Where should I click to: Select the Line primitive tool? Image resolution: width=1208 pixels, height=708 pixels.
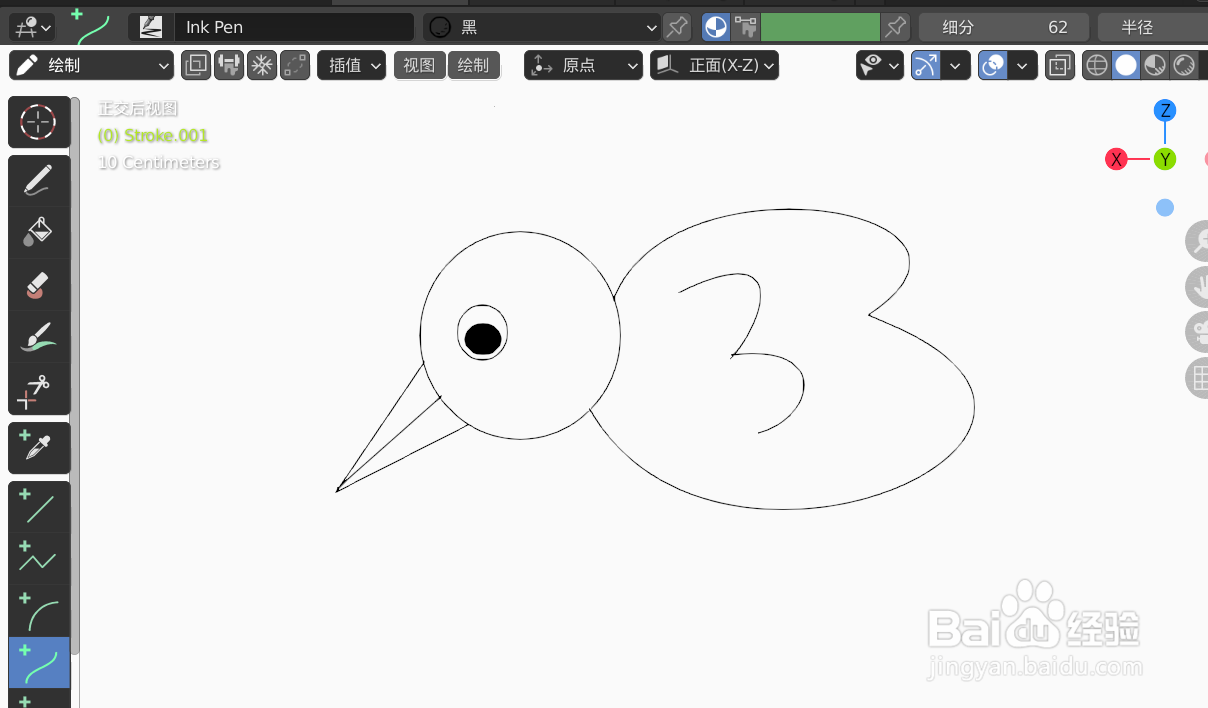coord(39,508)
